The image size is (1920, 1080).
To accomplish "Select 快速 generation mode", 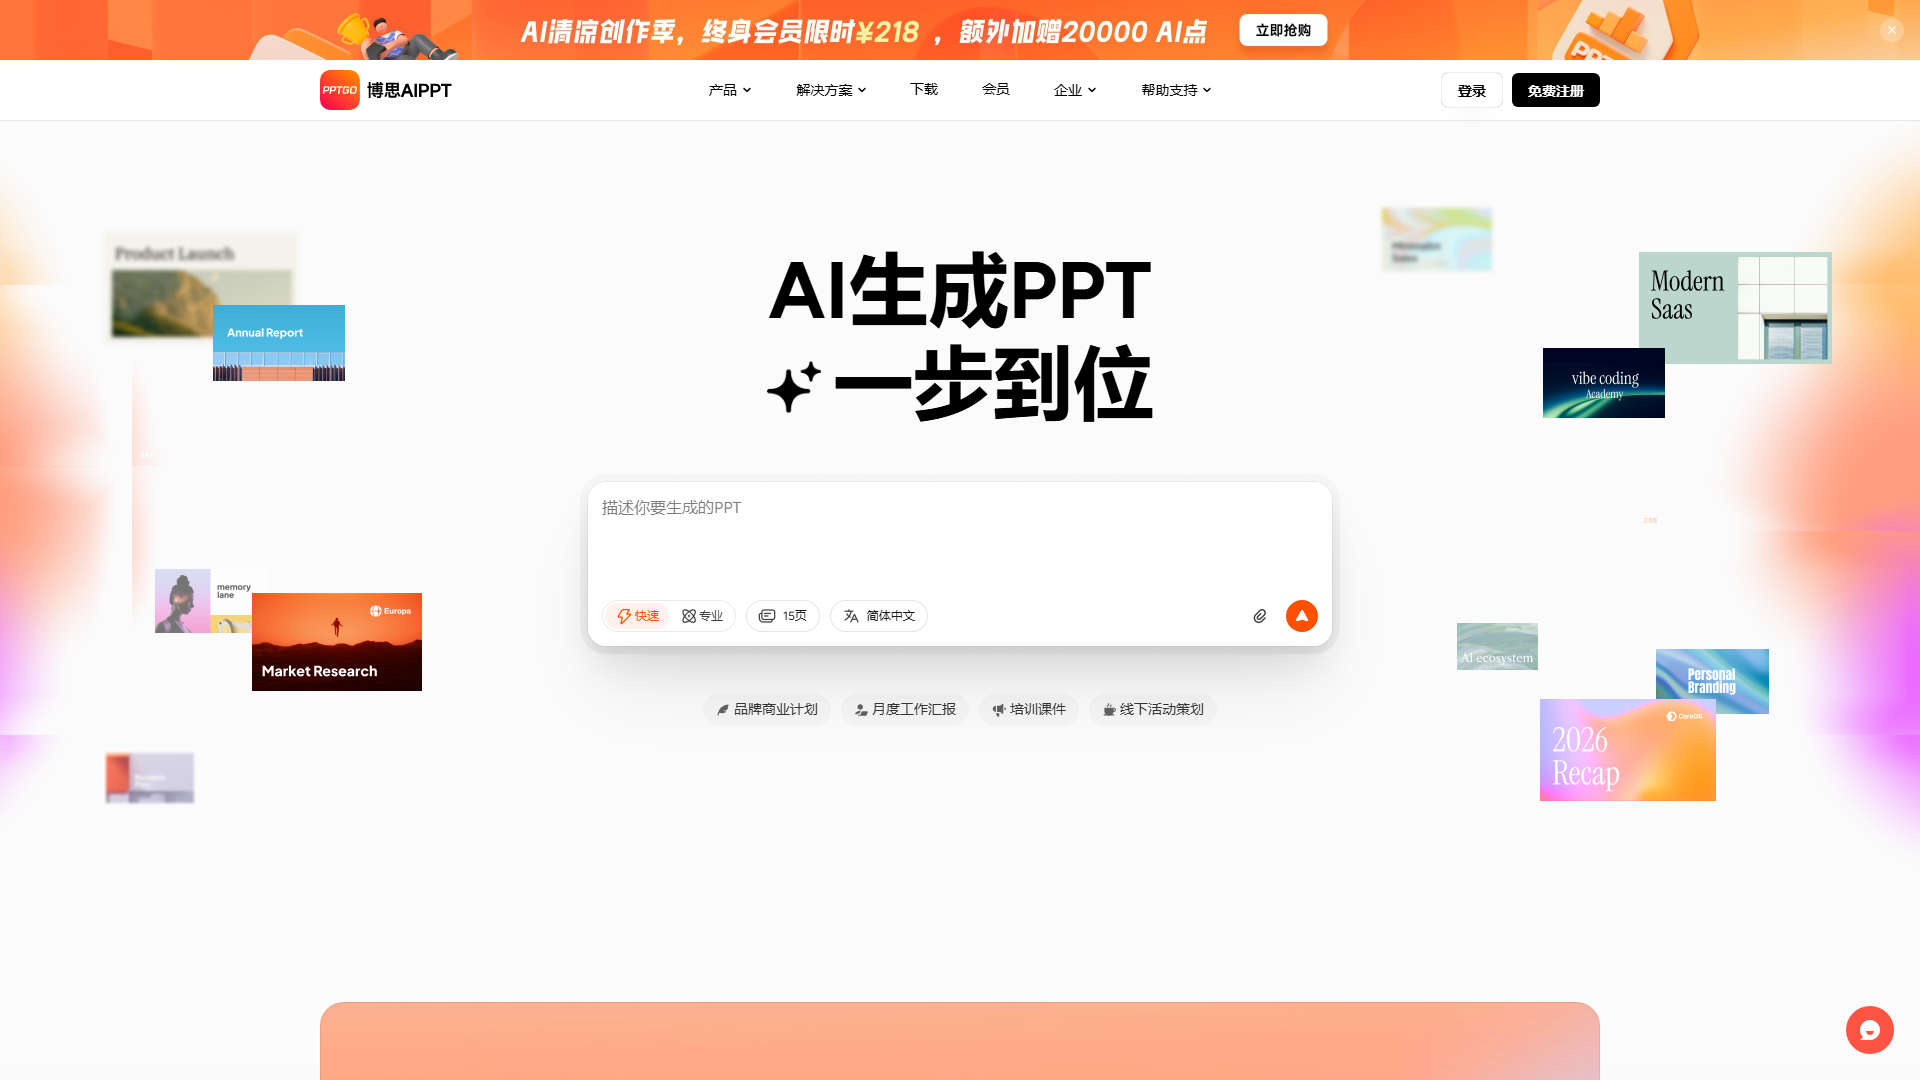I will tap(637, 616).
